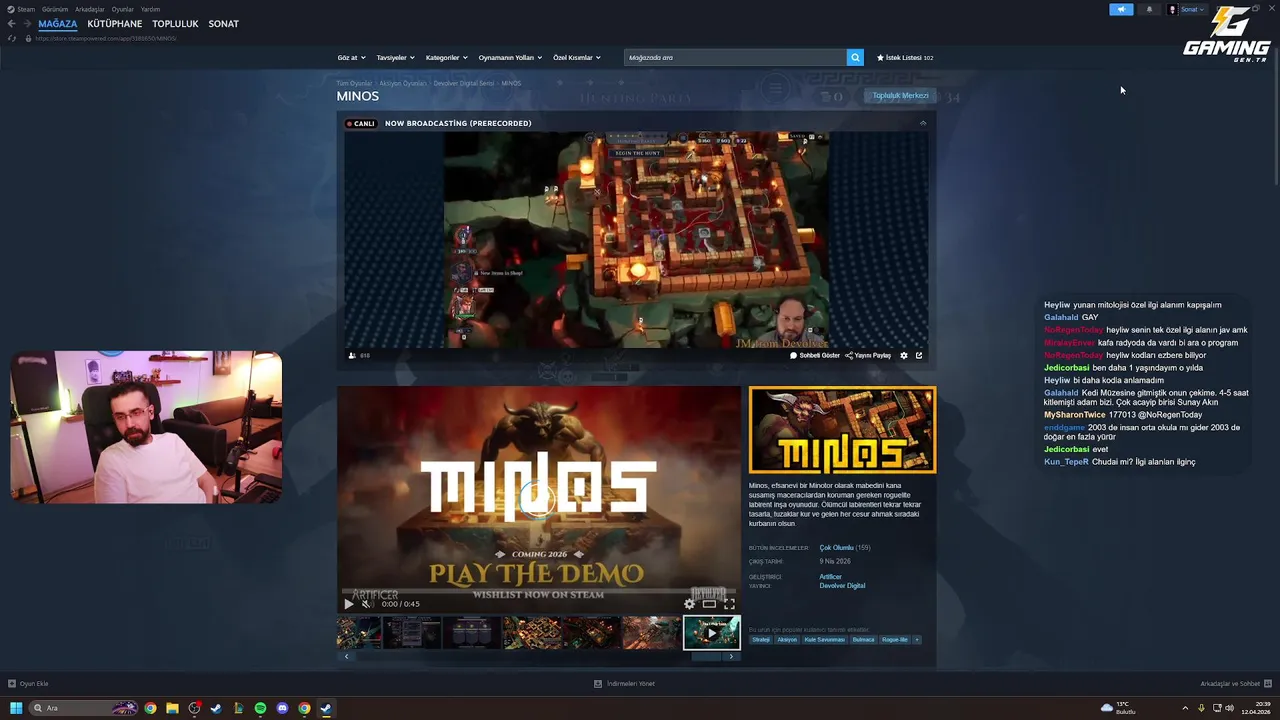Click the store search magnifier button
Image resolution: width=1280 pixels, height=720 pixels.
(x=855, y=57)
